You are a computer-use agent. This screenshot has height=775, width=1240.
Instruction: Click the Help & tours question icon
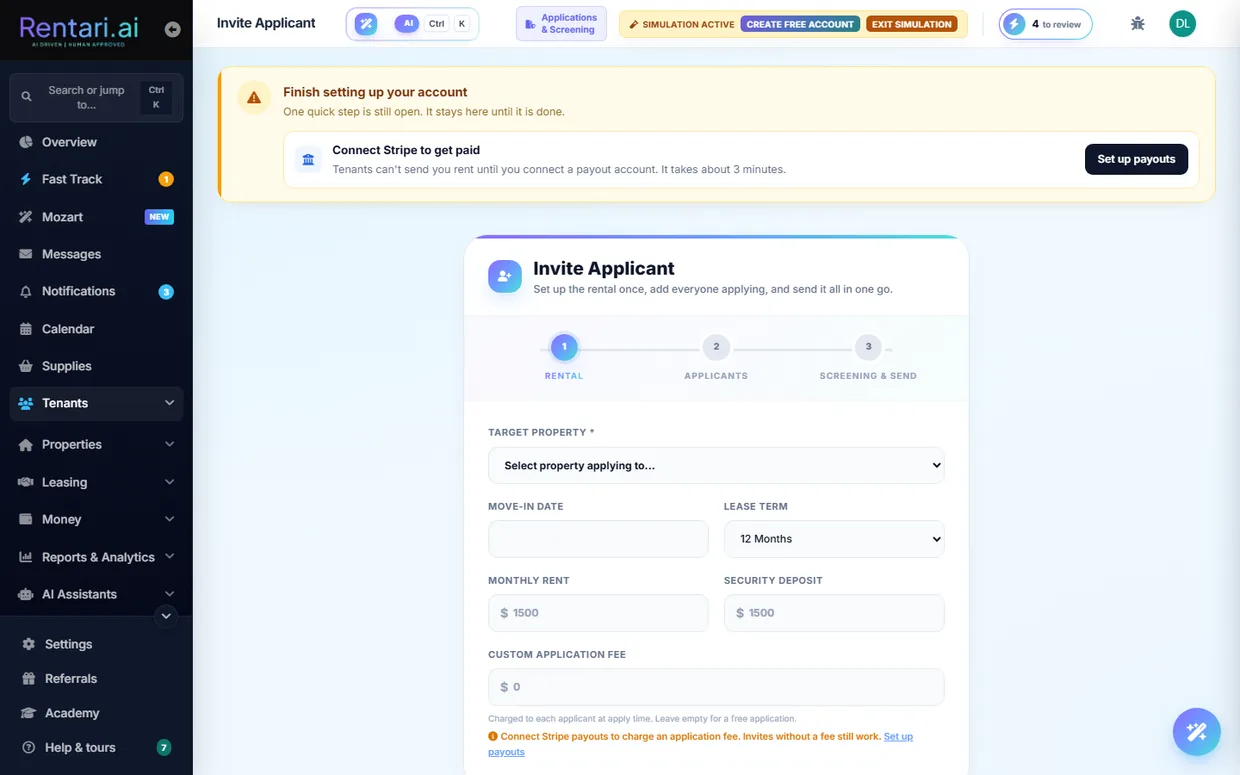point(28,747)
